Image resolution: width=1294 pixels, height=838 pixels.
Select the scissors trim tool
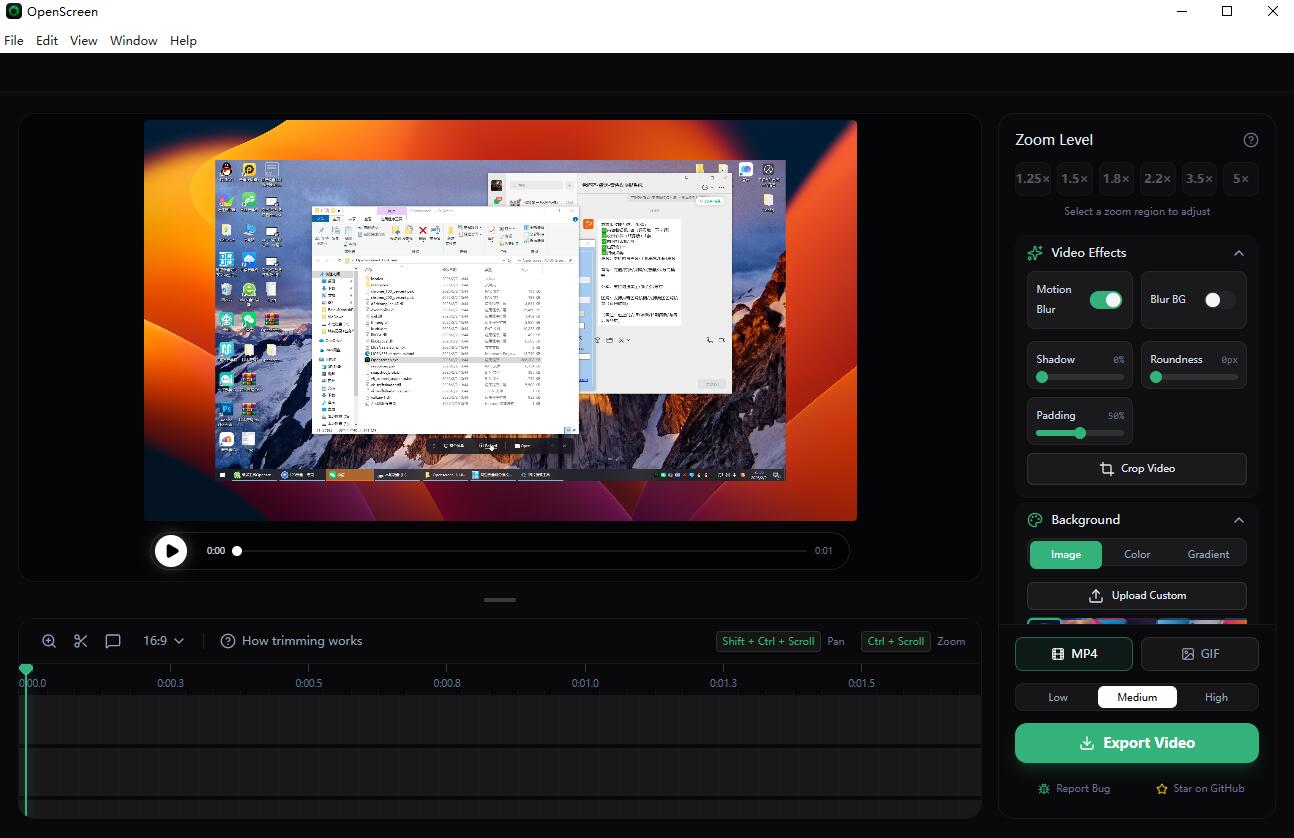tap(80, 640)
